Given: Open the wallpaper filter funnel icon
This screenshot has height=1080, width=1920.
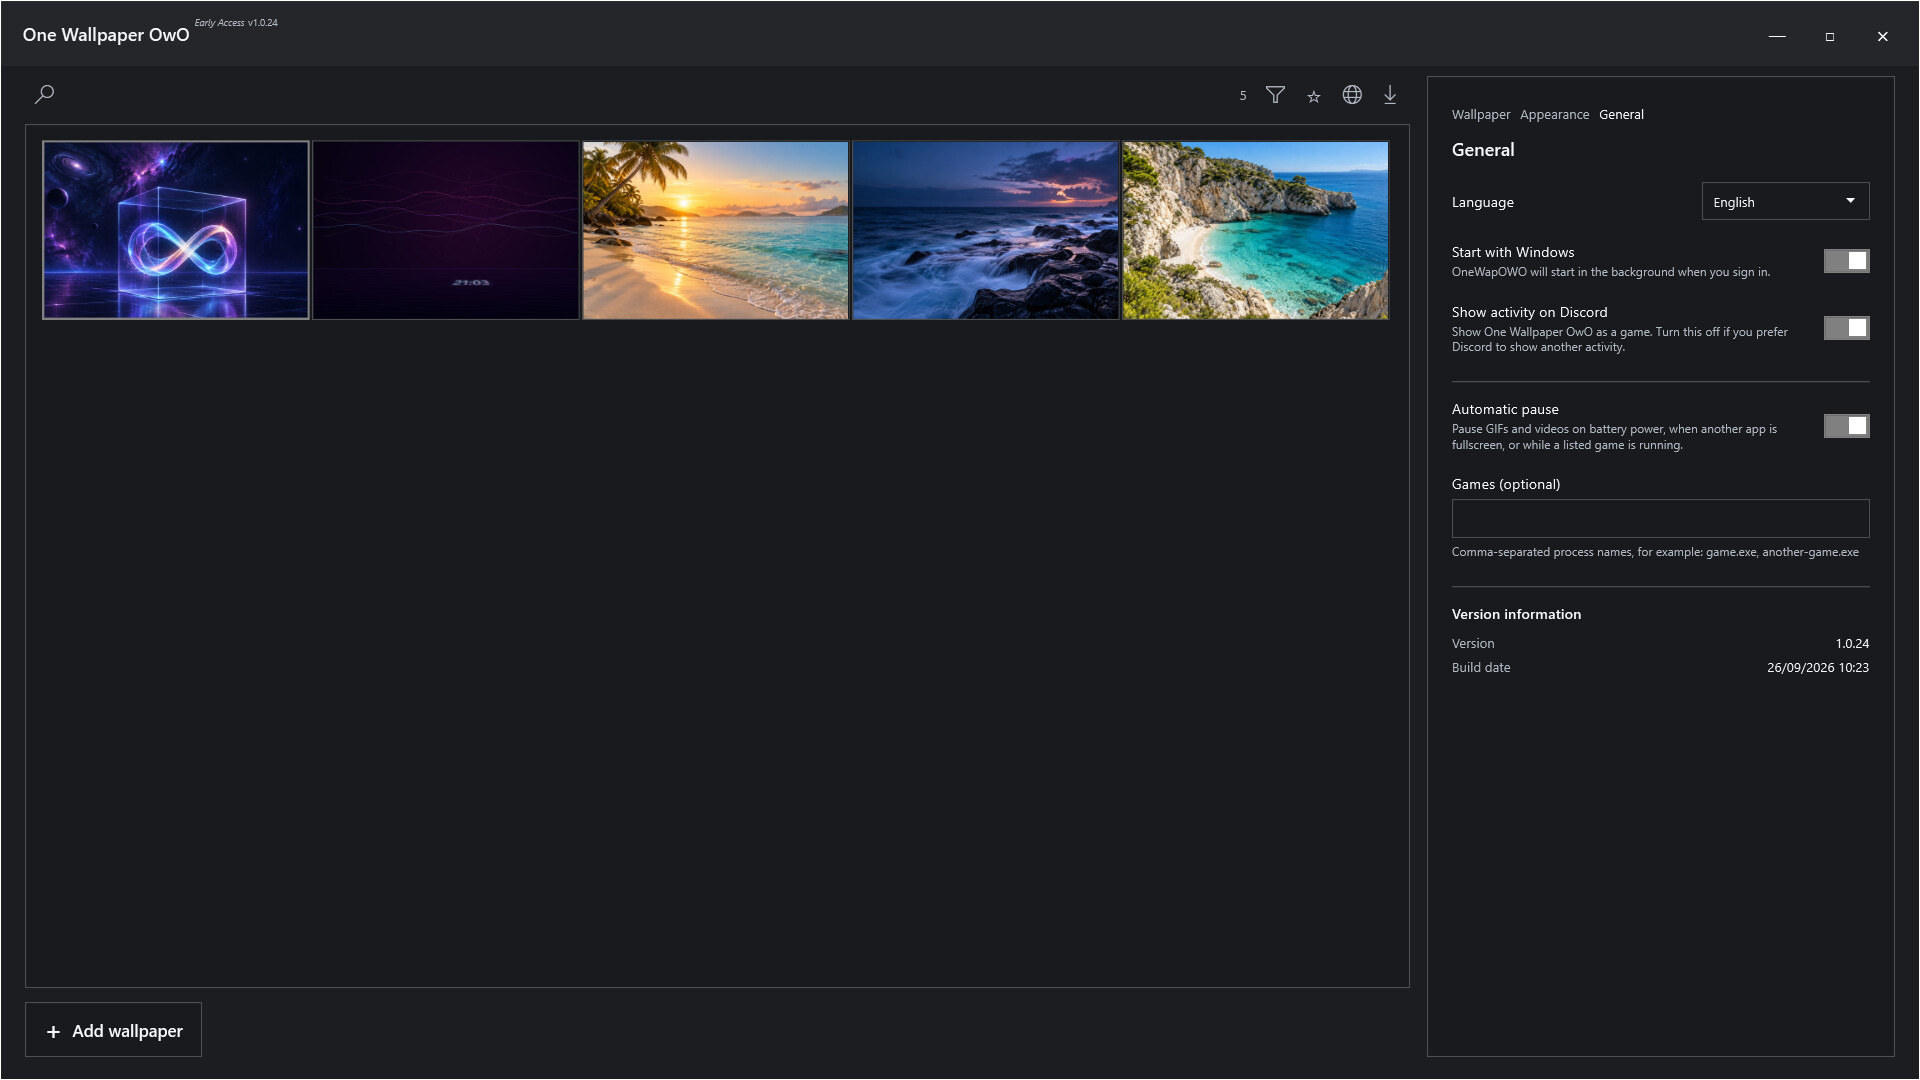Looking at the screenshot, I should pyautogui.click(x=1275, y=95).
